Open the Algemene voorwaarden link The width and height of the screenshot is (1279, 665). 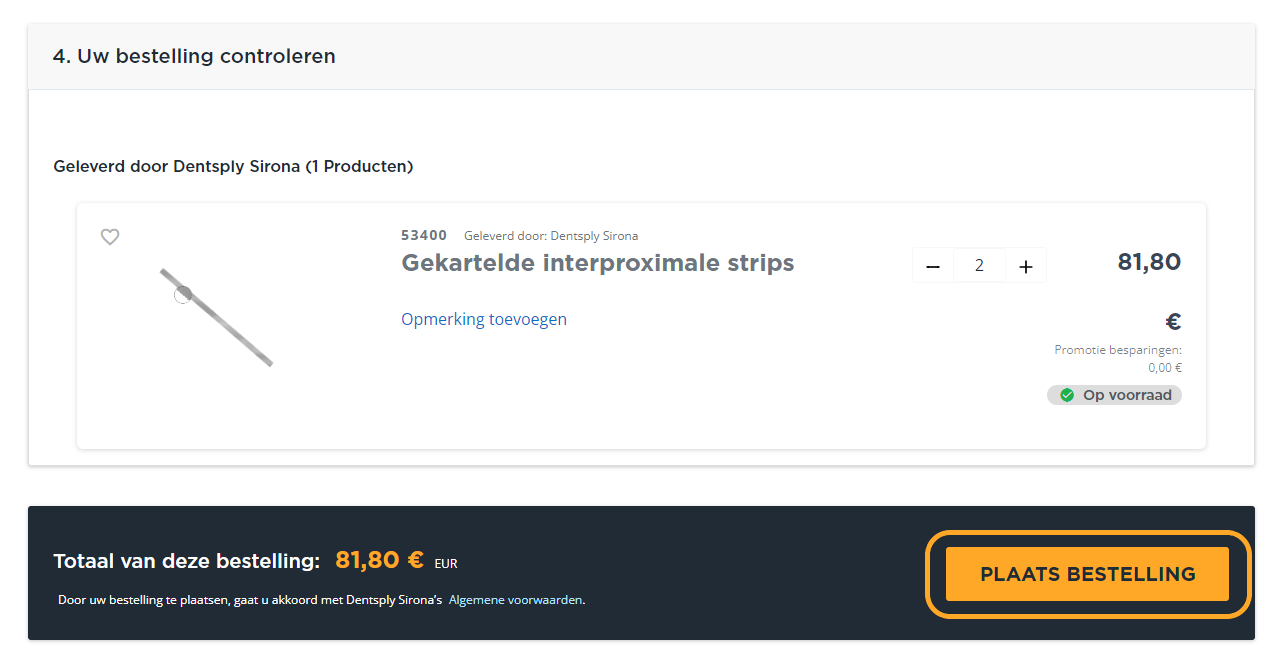[x=515, y=600]
